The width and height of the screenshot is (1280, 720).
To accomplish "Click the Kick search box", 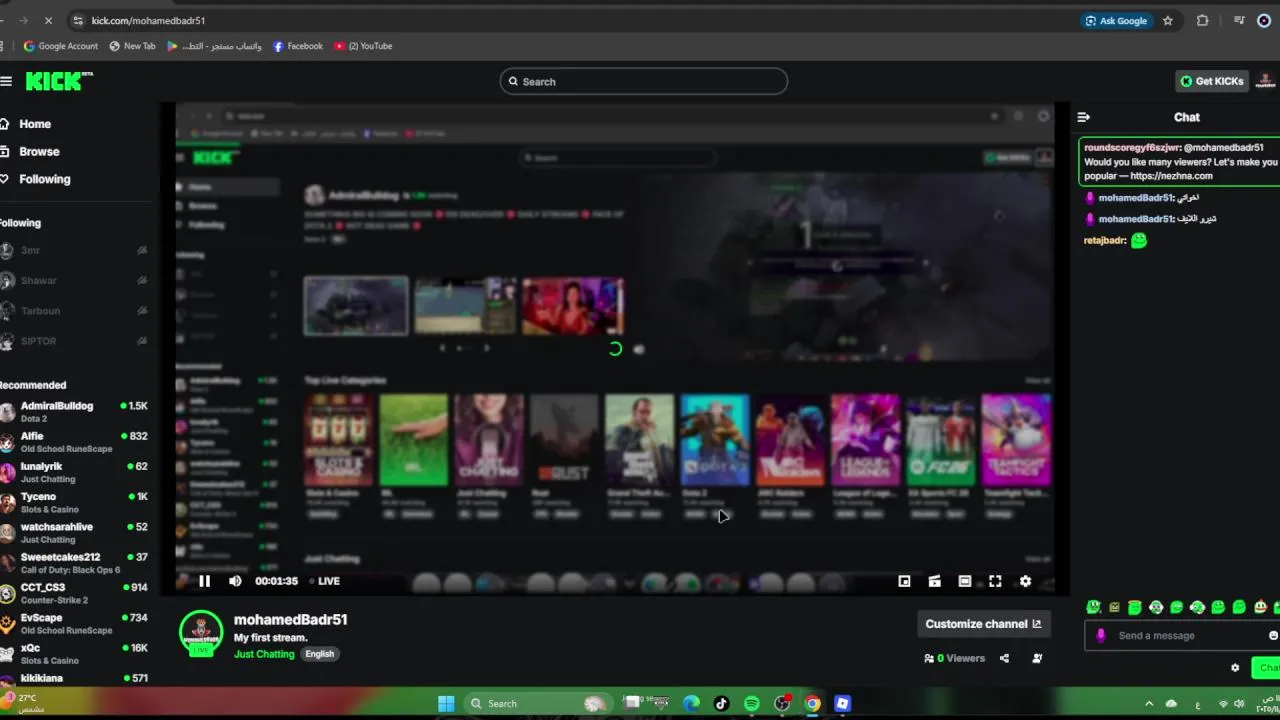I will coord(644,82).
